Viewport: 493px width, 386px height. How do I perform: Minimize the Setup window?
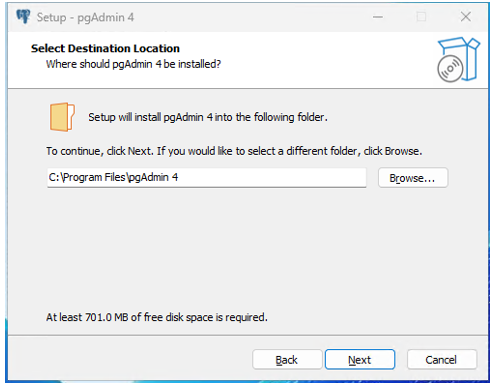(x=378, y=17)
